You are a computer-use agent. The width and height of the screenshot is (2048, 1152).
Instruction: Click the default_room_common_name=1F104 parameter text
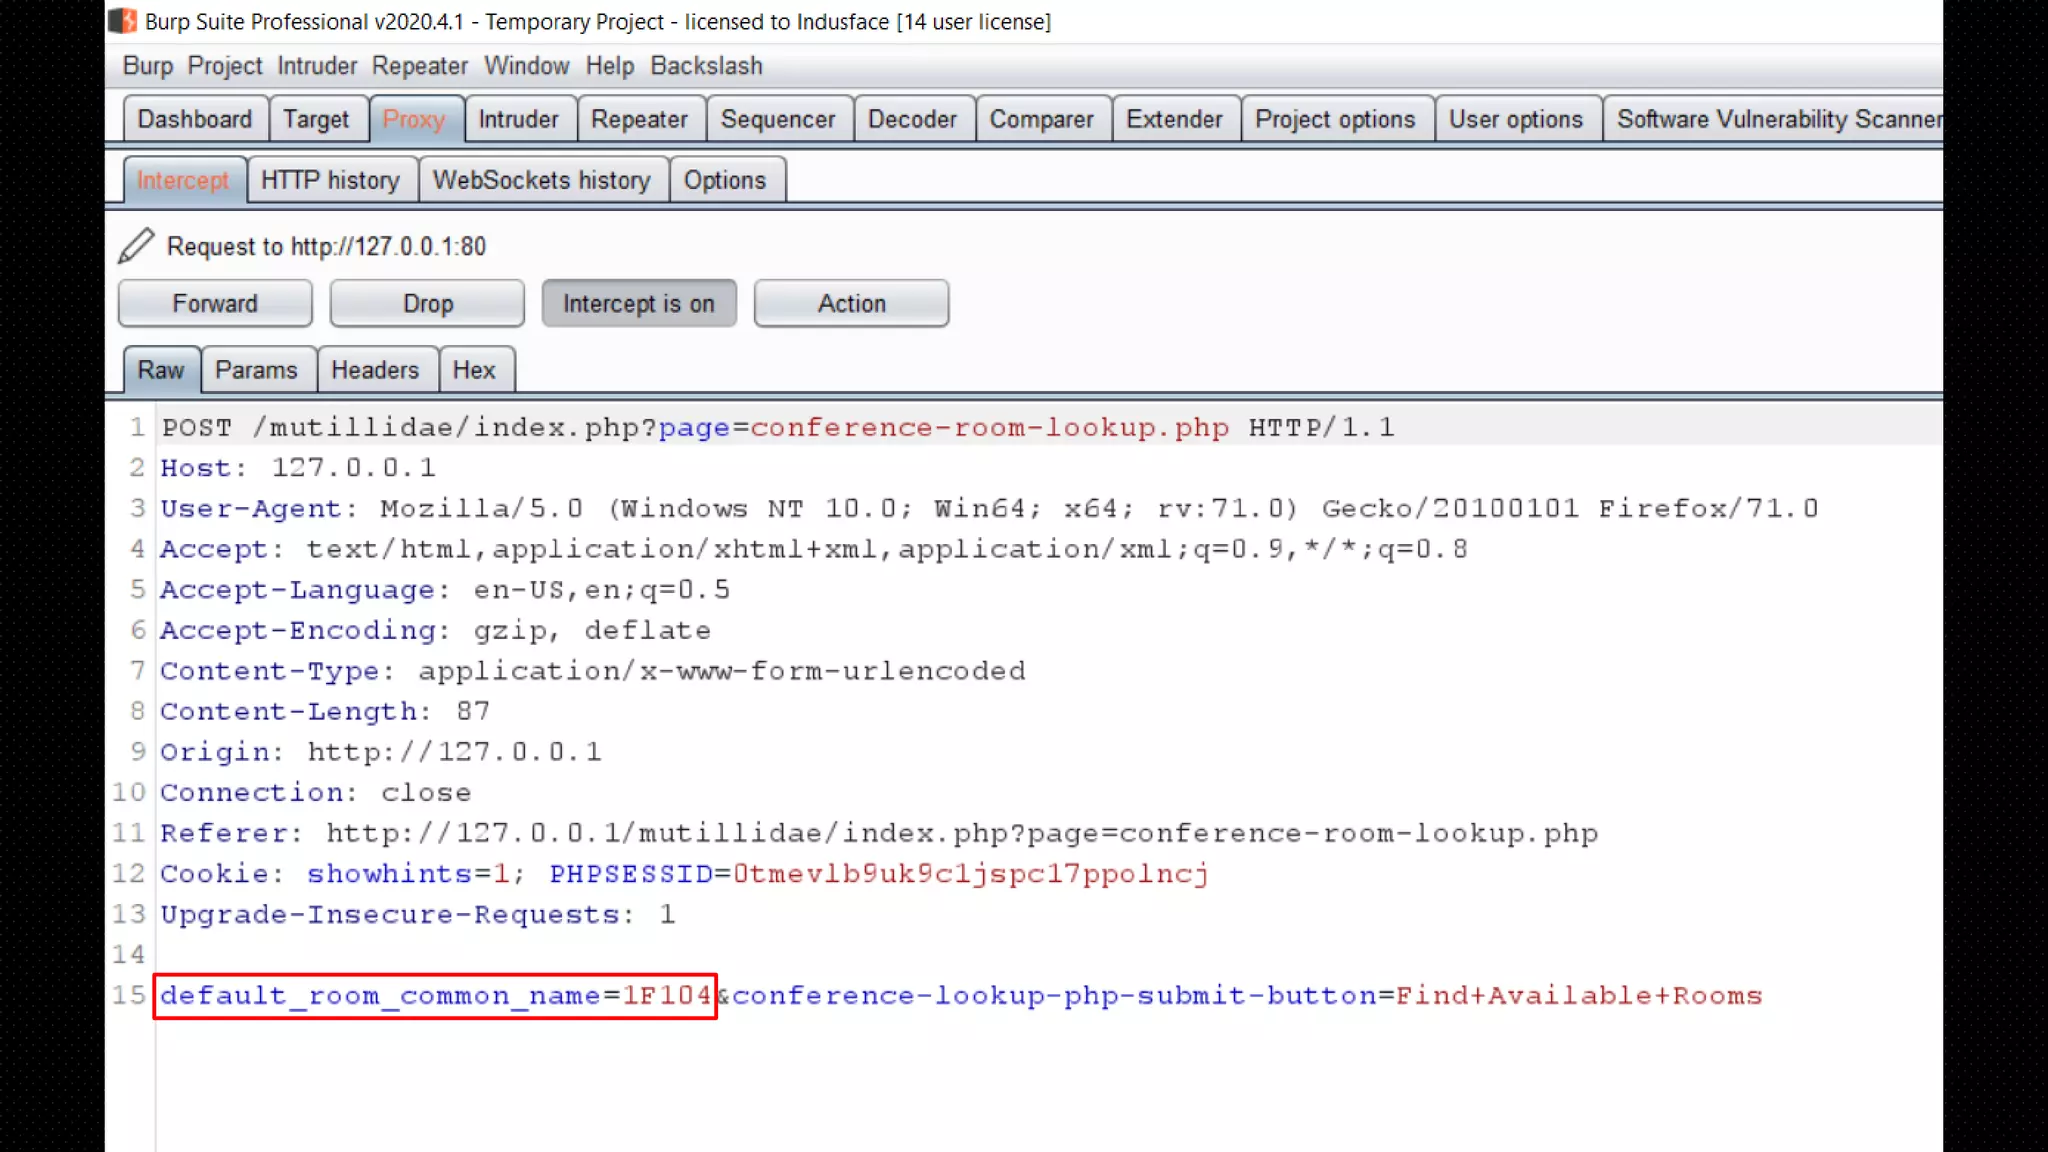pyautogui.click(x=435, y=996)
